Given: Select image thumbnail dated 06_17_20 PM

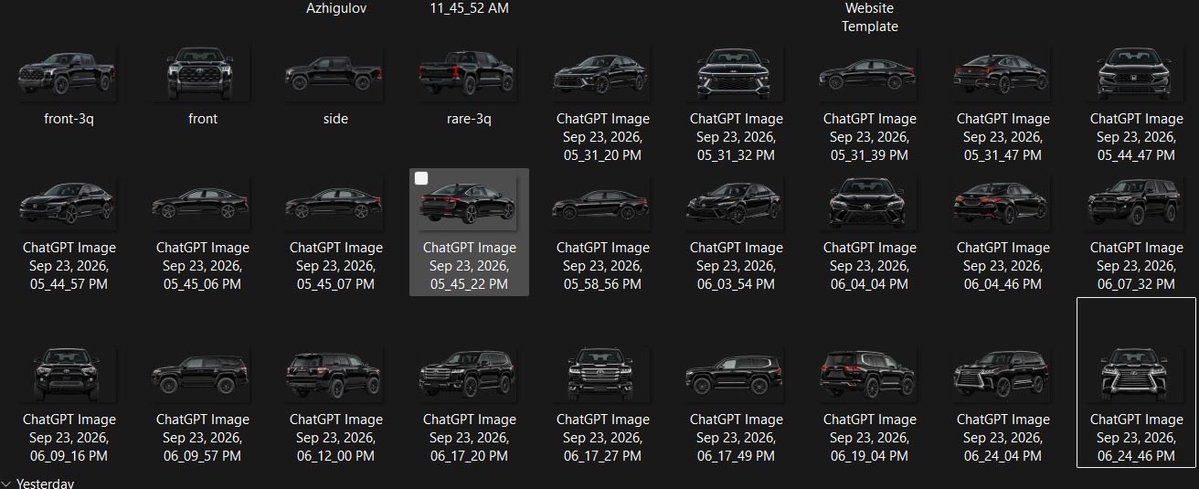Looking at the screenshot, I should [469, 374].
